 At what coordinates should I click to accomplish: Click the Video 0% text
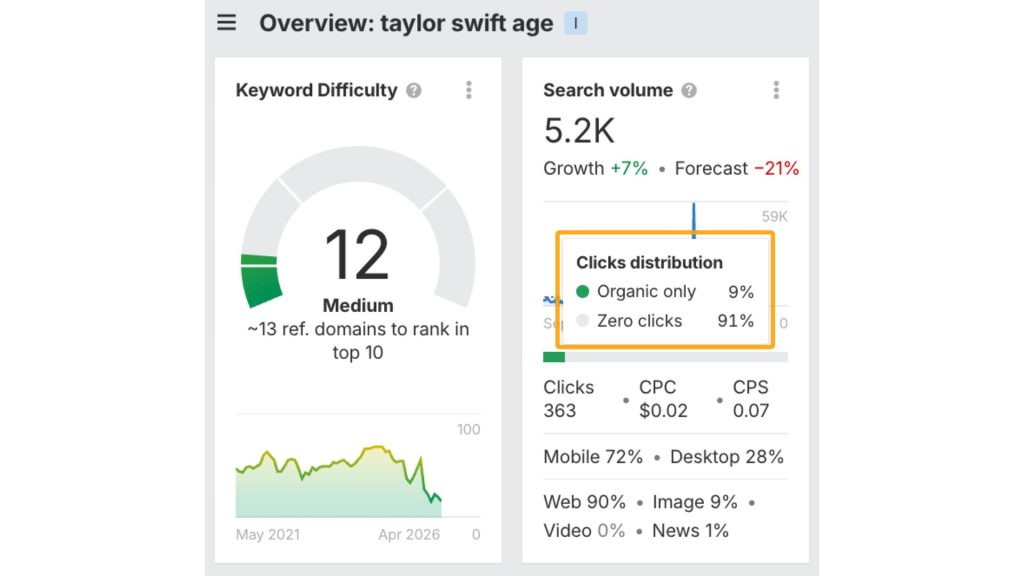(584, 530)
